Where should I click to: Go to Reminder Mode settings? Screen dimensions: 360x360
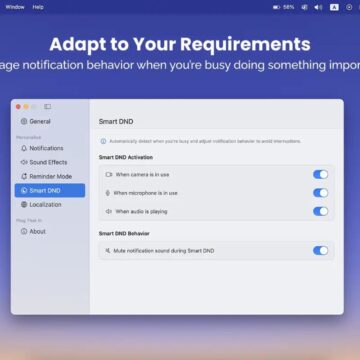pos(50,176)
